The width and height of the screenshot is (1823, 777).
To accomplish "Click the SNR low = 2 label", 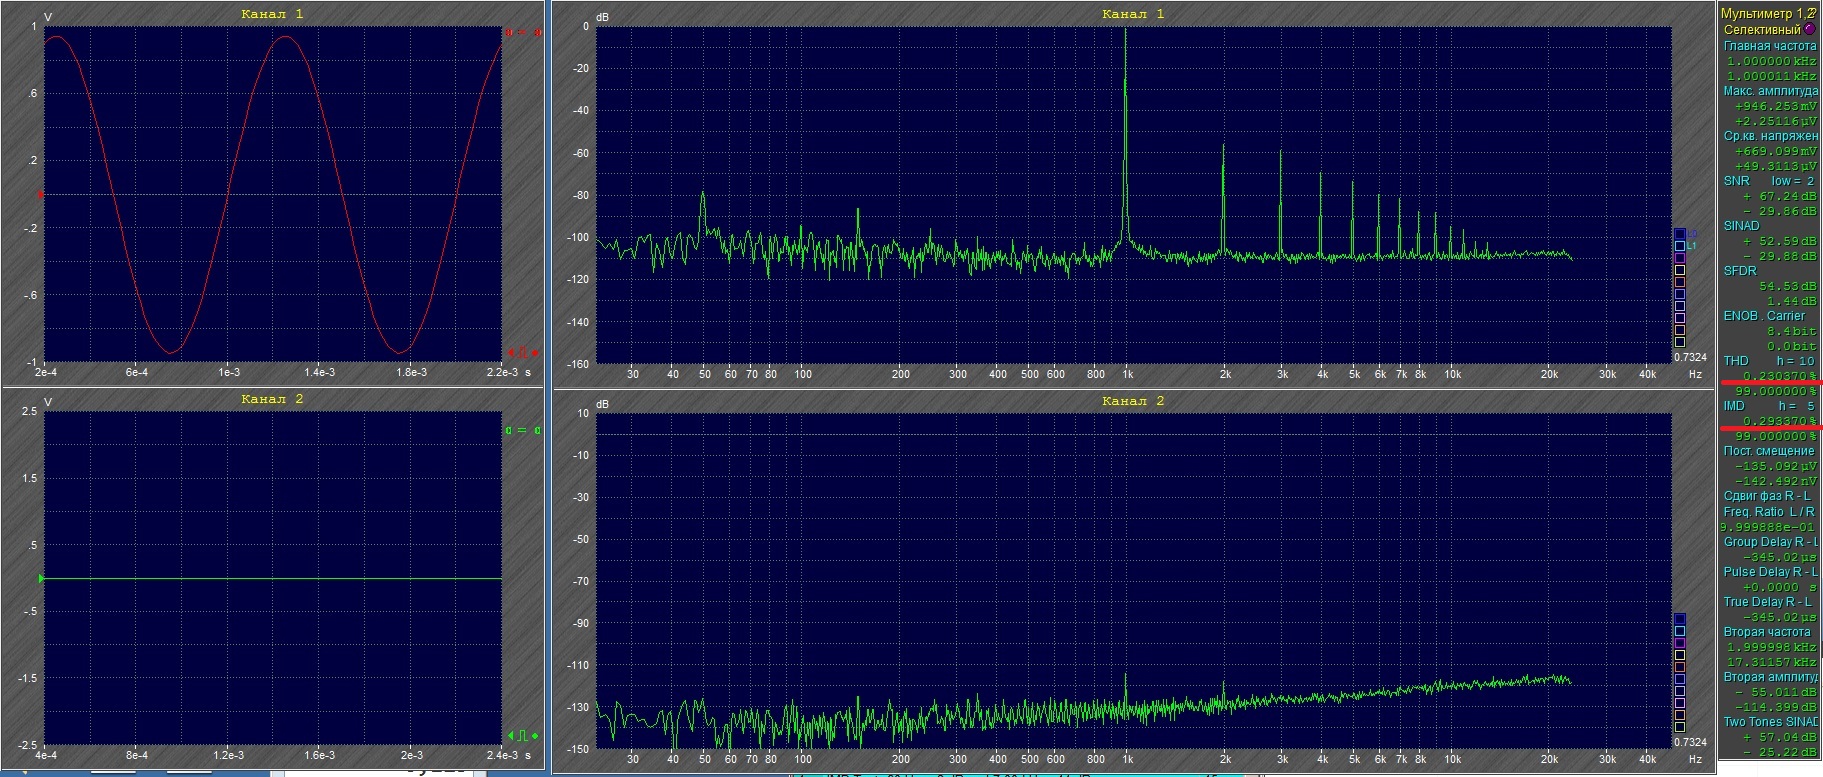I will coord(1768,181).
